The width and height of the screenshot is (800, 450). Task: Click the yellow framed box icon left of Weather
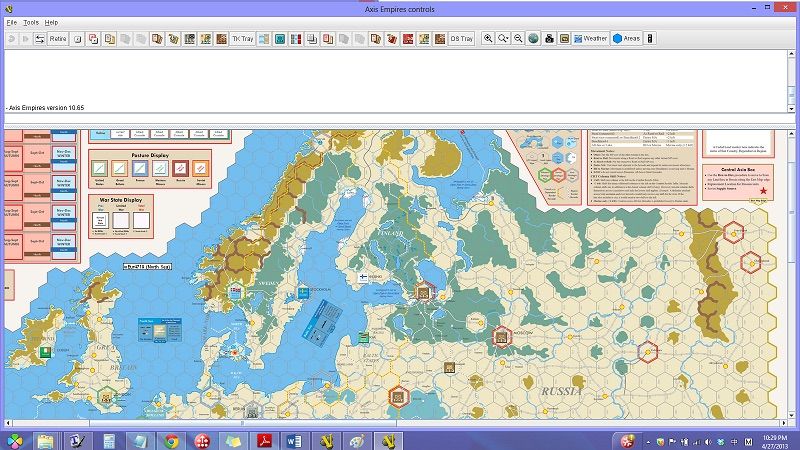[564, 39]
